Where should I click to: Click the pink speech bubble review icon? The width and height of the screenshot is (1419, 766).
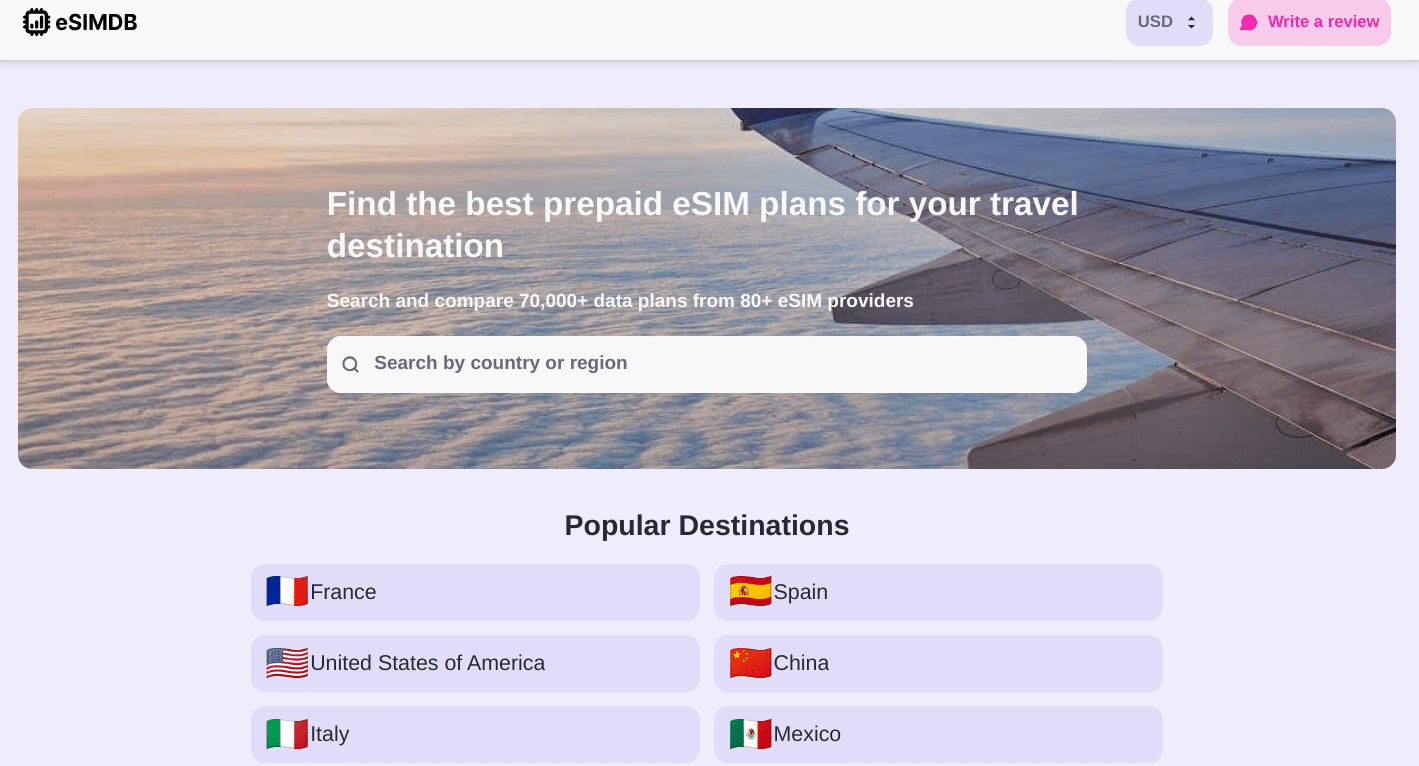pyautogui.click(x=1248, y=22)
